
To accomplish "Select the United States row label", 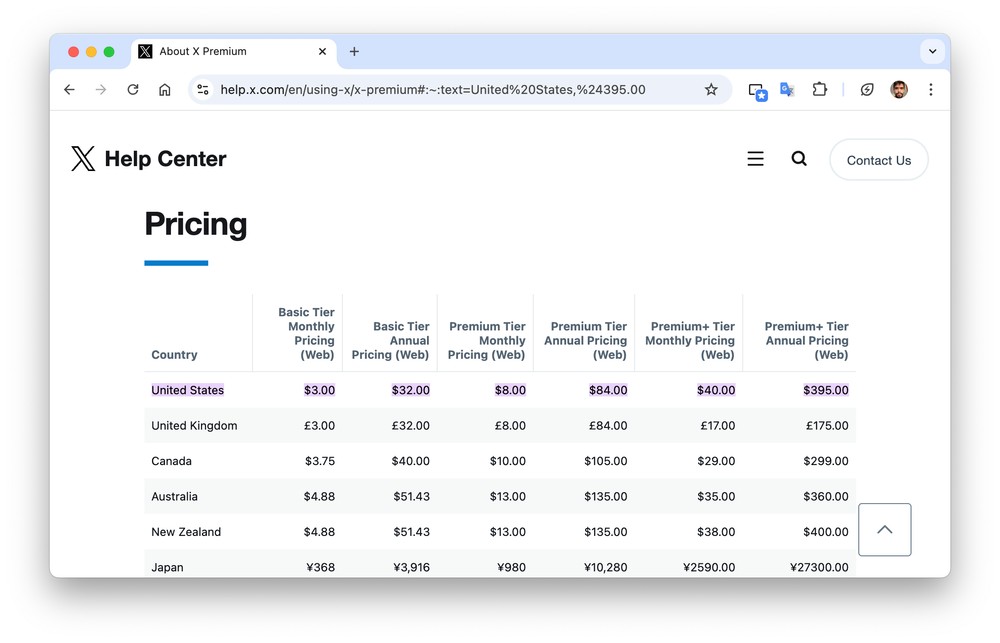I will 188,390.
